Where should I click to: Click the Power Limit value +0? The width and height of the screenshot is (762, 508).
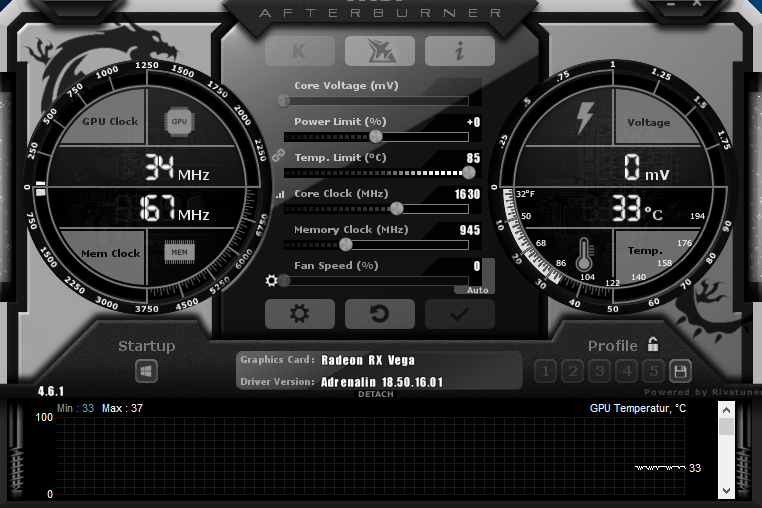pyautogui.click(x=474, y=123)
